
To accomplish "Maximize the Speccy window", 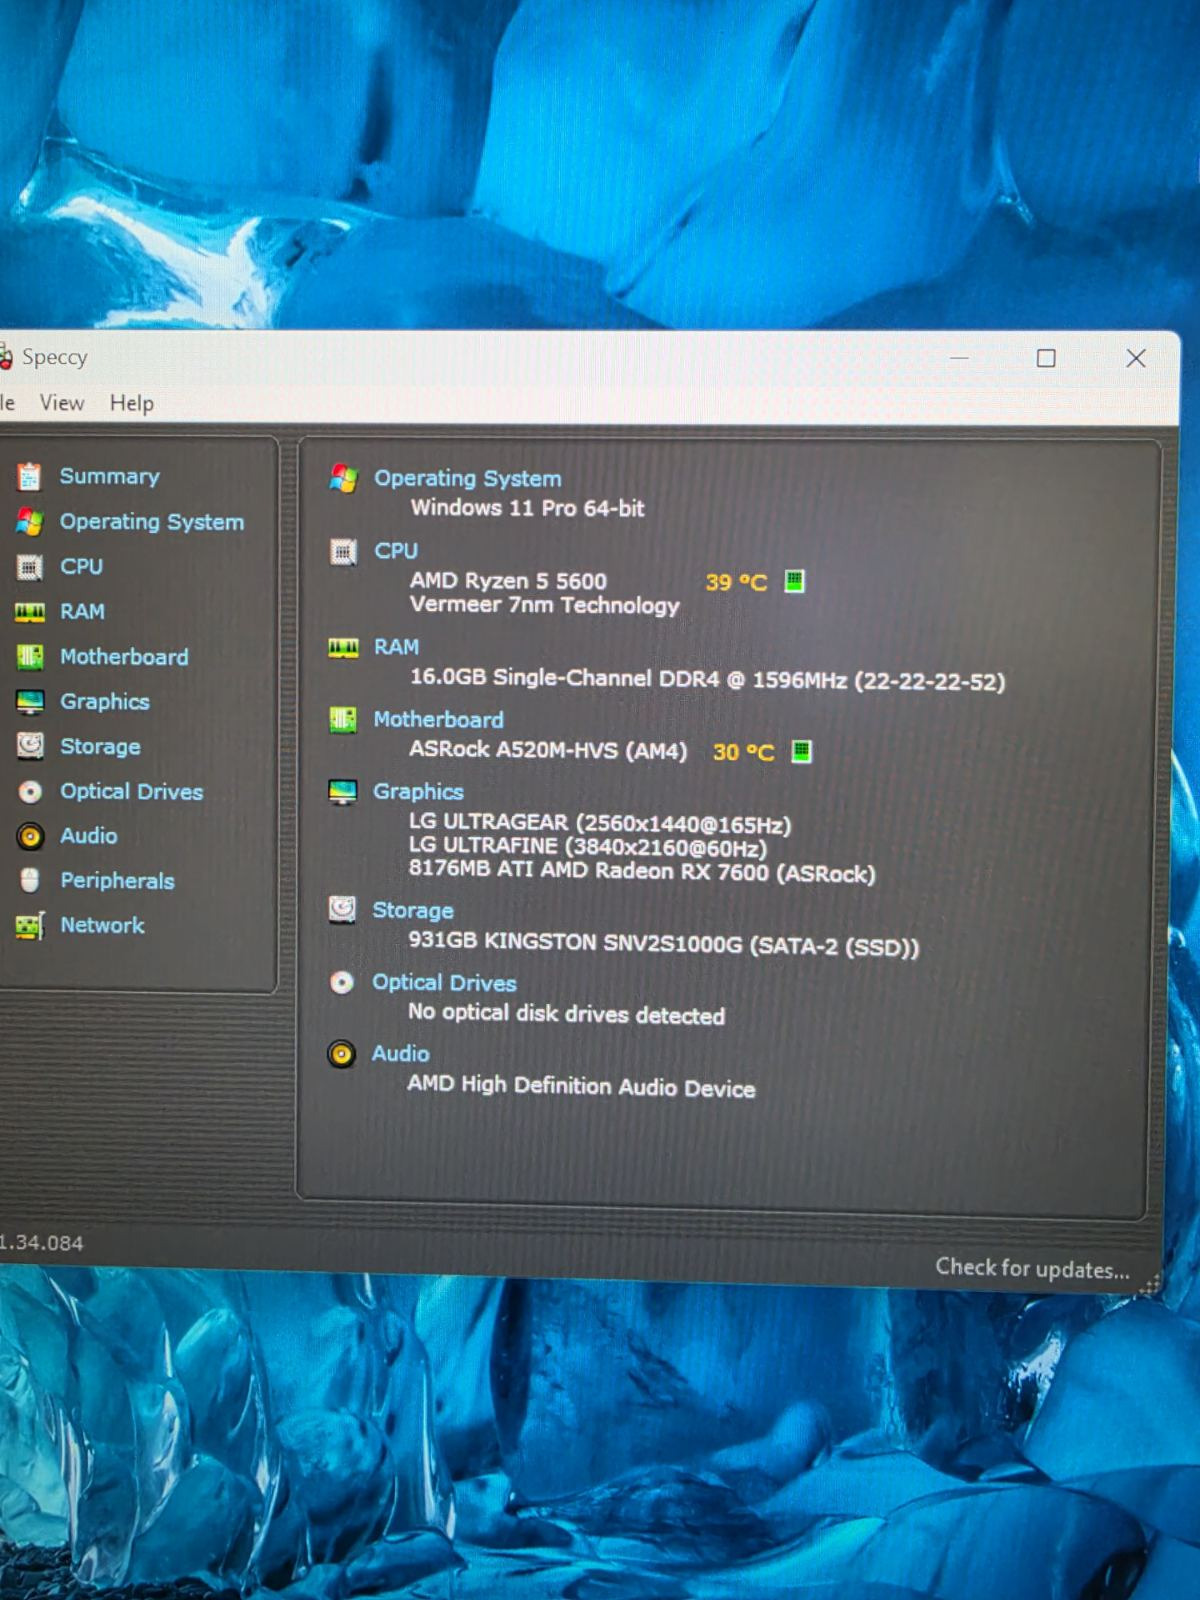I will pos(1046,358).
